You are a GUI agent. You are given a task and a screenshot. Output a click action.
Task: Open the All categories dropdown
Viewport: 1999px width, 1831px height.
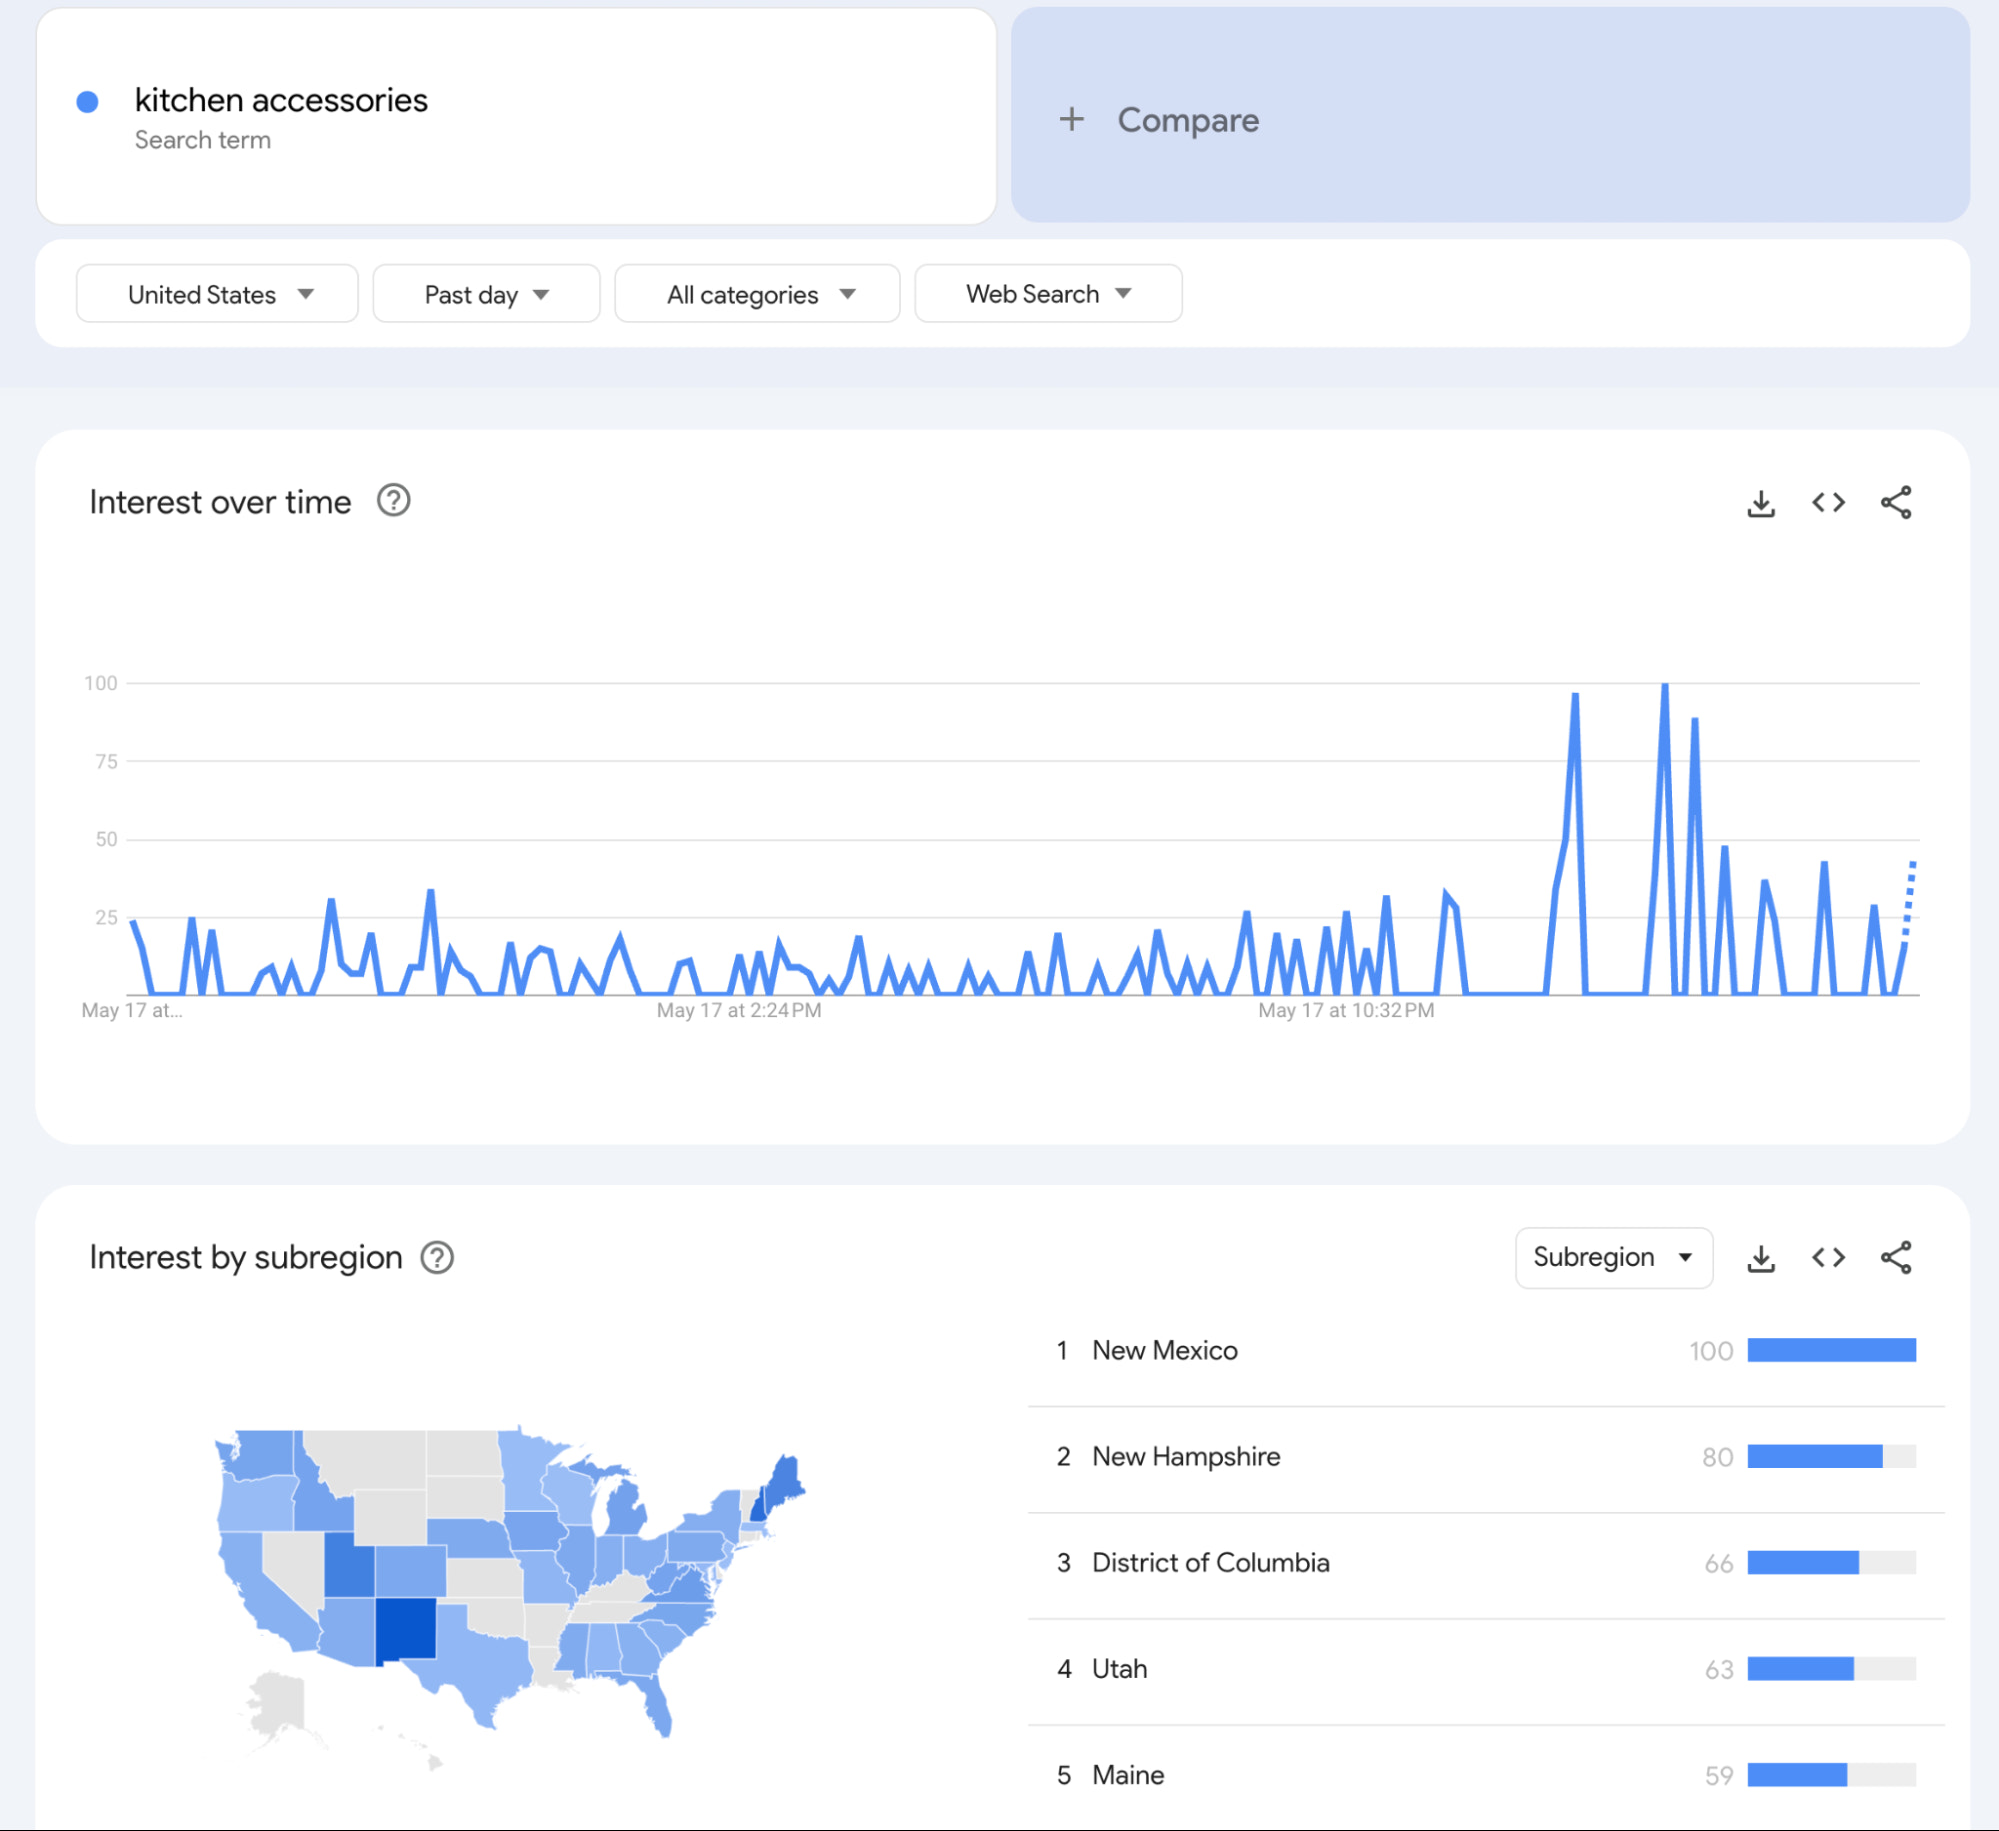click(x=757, y=294)
